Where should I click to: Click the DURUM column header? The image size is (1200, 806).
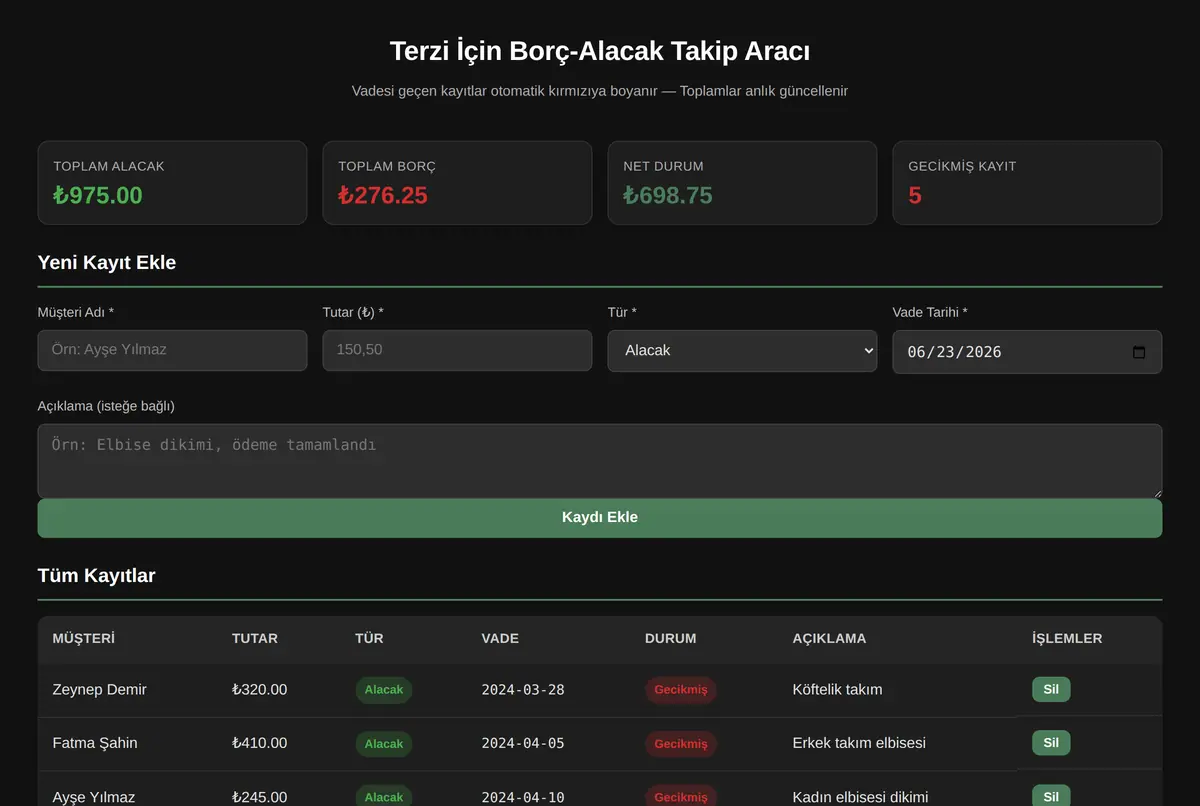[671, 638]
